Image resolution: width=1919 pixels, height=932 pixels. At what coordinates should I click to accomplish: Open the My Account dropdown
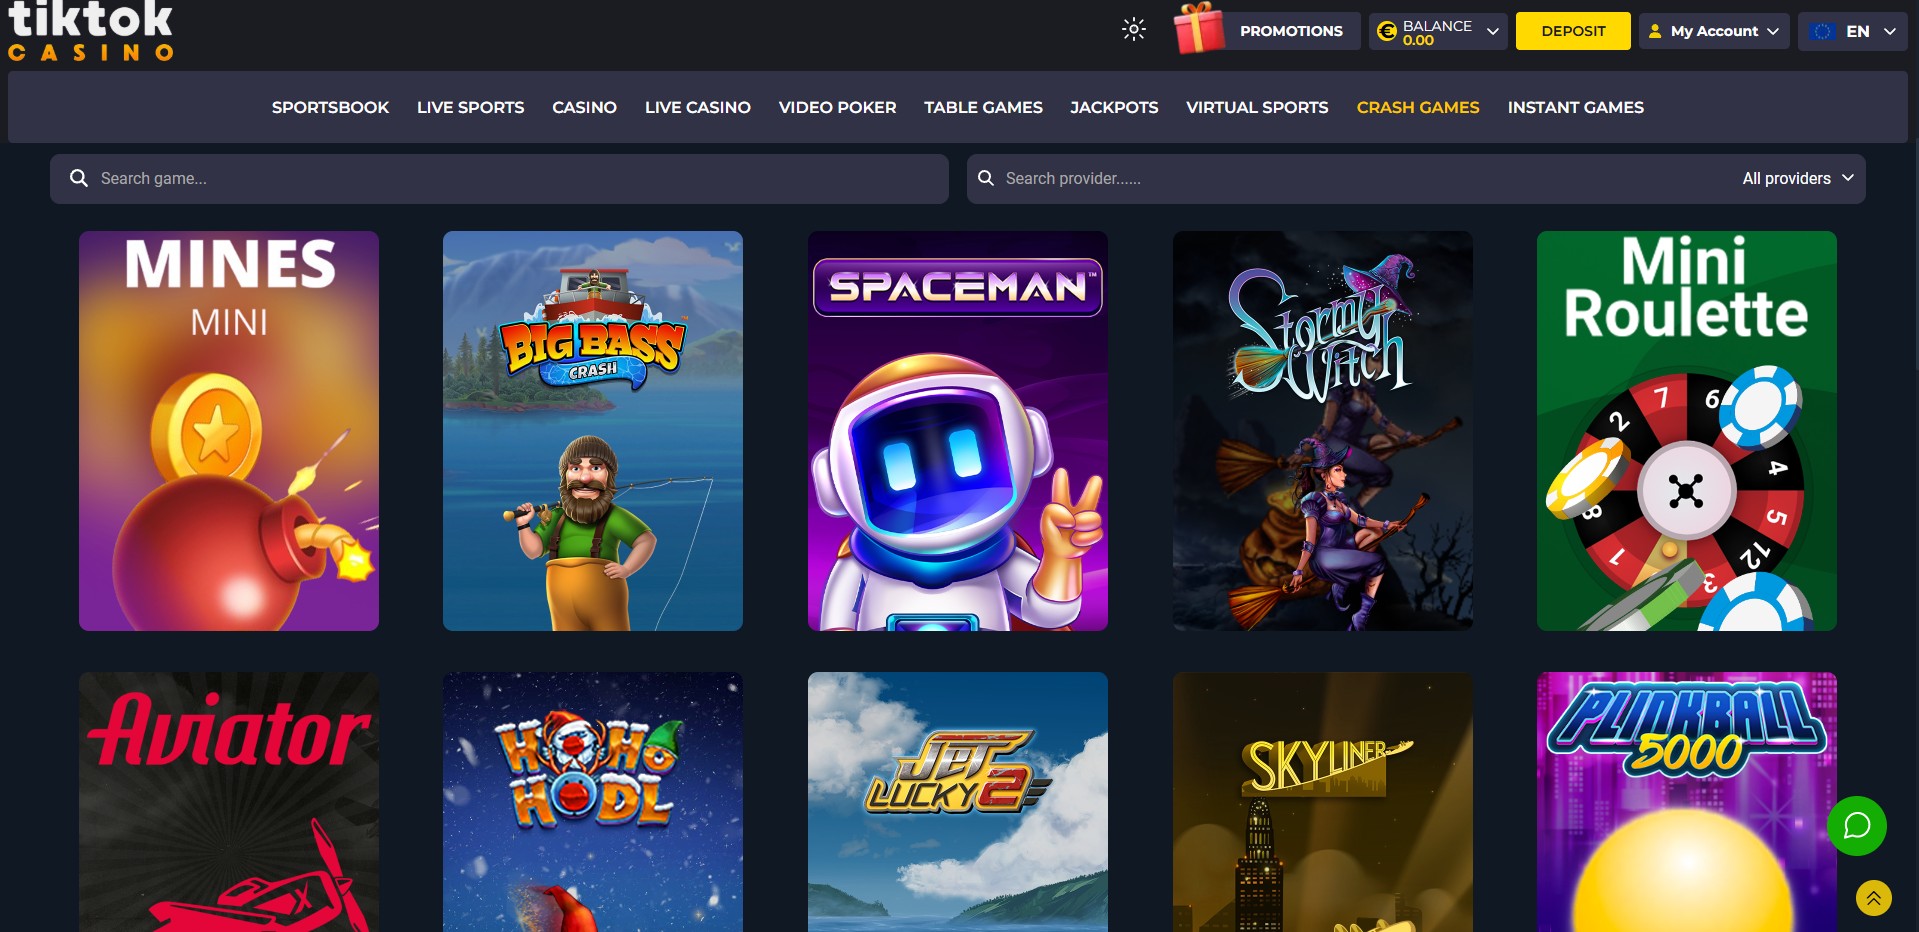1714,31
